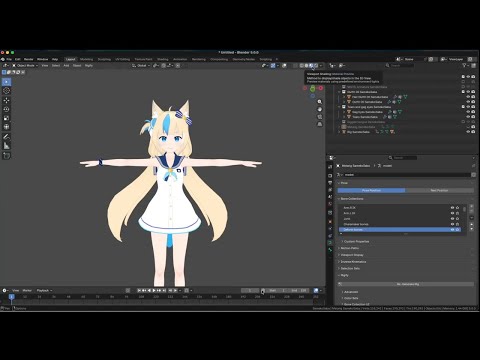Expand the Viewport Display panel
This screenshot has height=360, width=480.
click(x=351, y=255)
